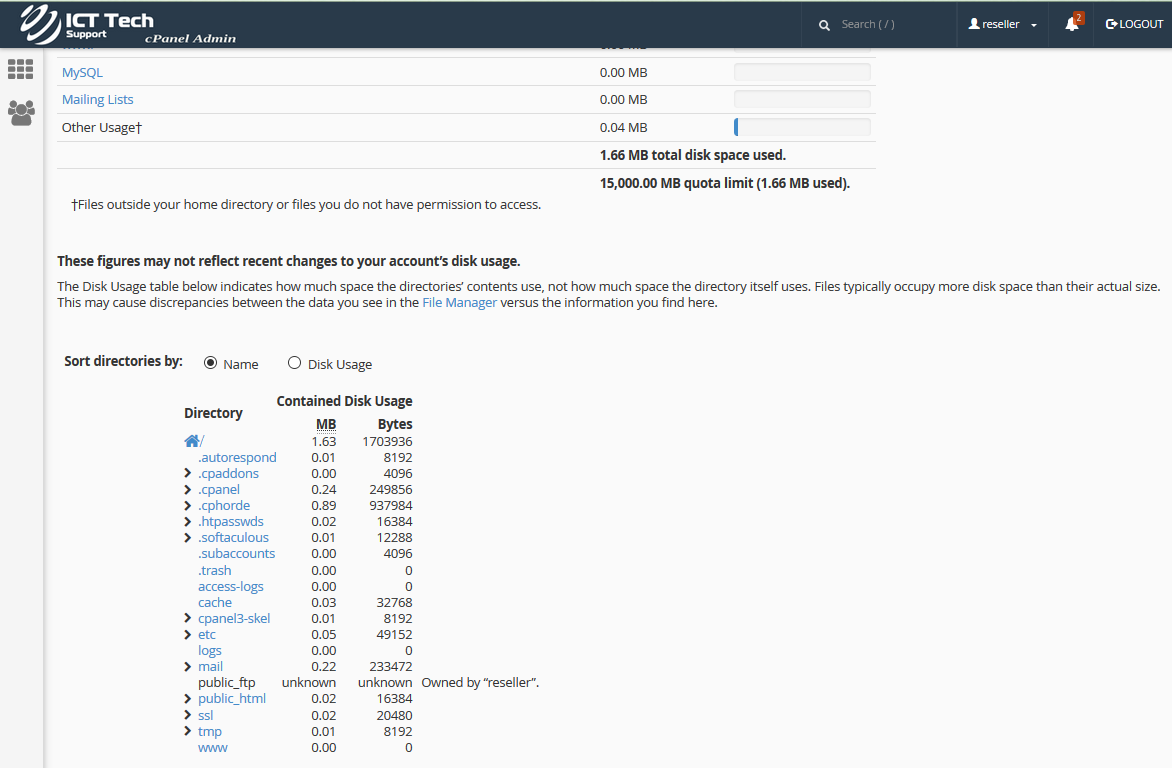1172x768 pixels.
Task: Log out using the LOGOUT button
Action: point(1134,24)
